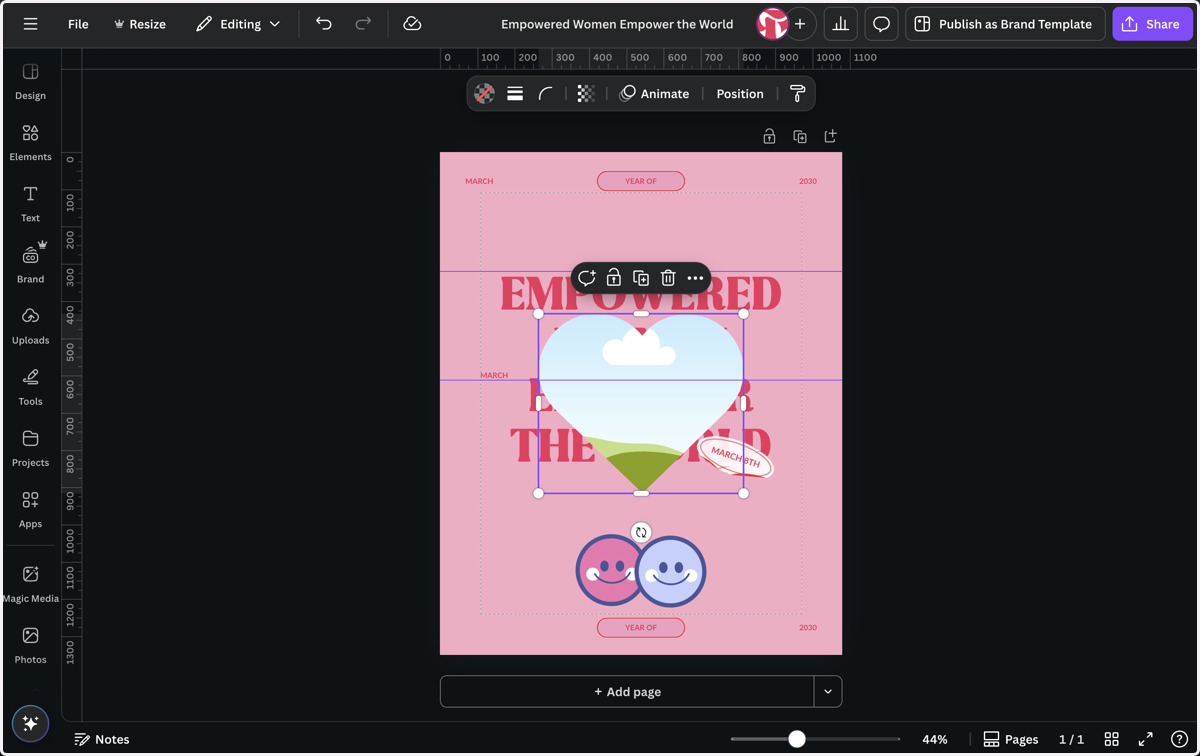Open the border style lines option
Viewport: 1200px width, 756px height.
pyautogui.click(x=515, y=94)
